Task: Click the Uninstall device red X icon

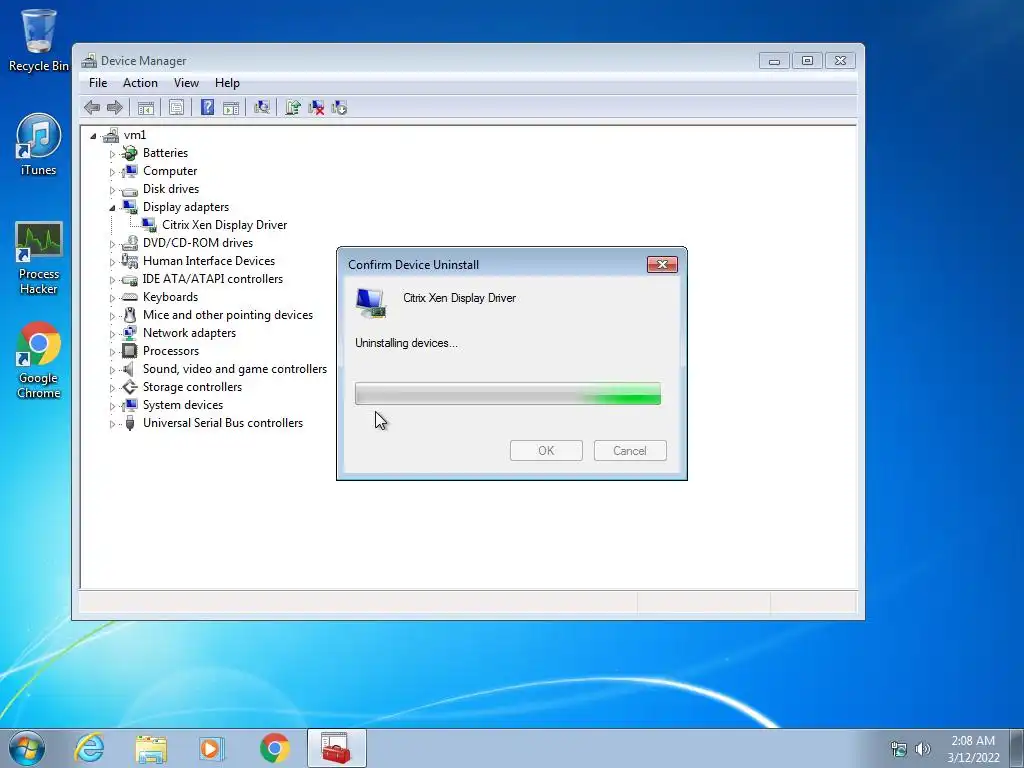Action: point(316,108)
